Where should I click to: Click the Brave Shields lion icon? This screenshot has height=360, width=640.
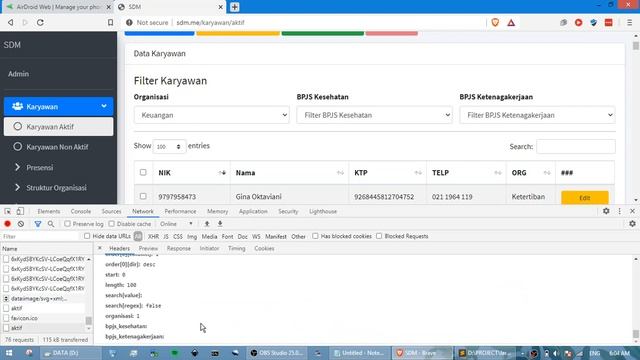pyautogui.click(x=495, y=22)
